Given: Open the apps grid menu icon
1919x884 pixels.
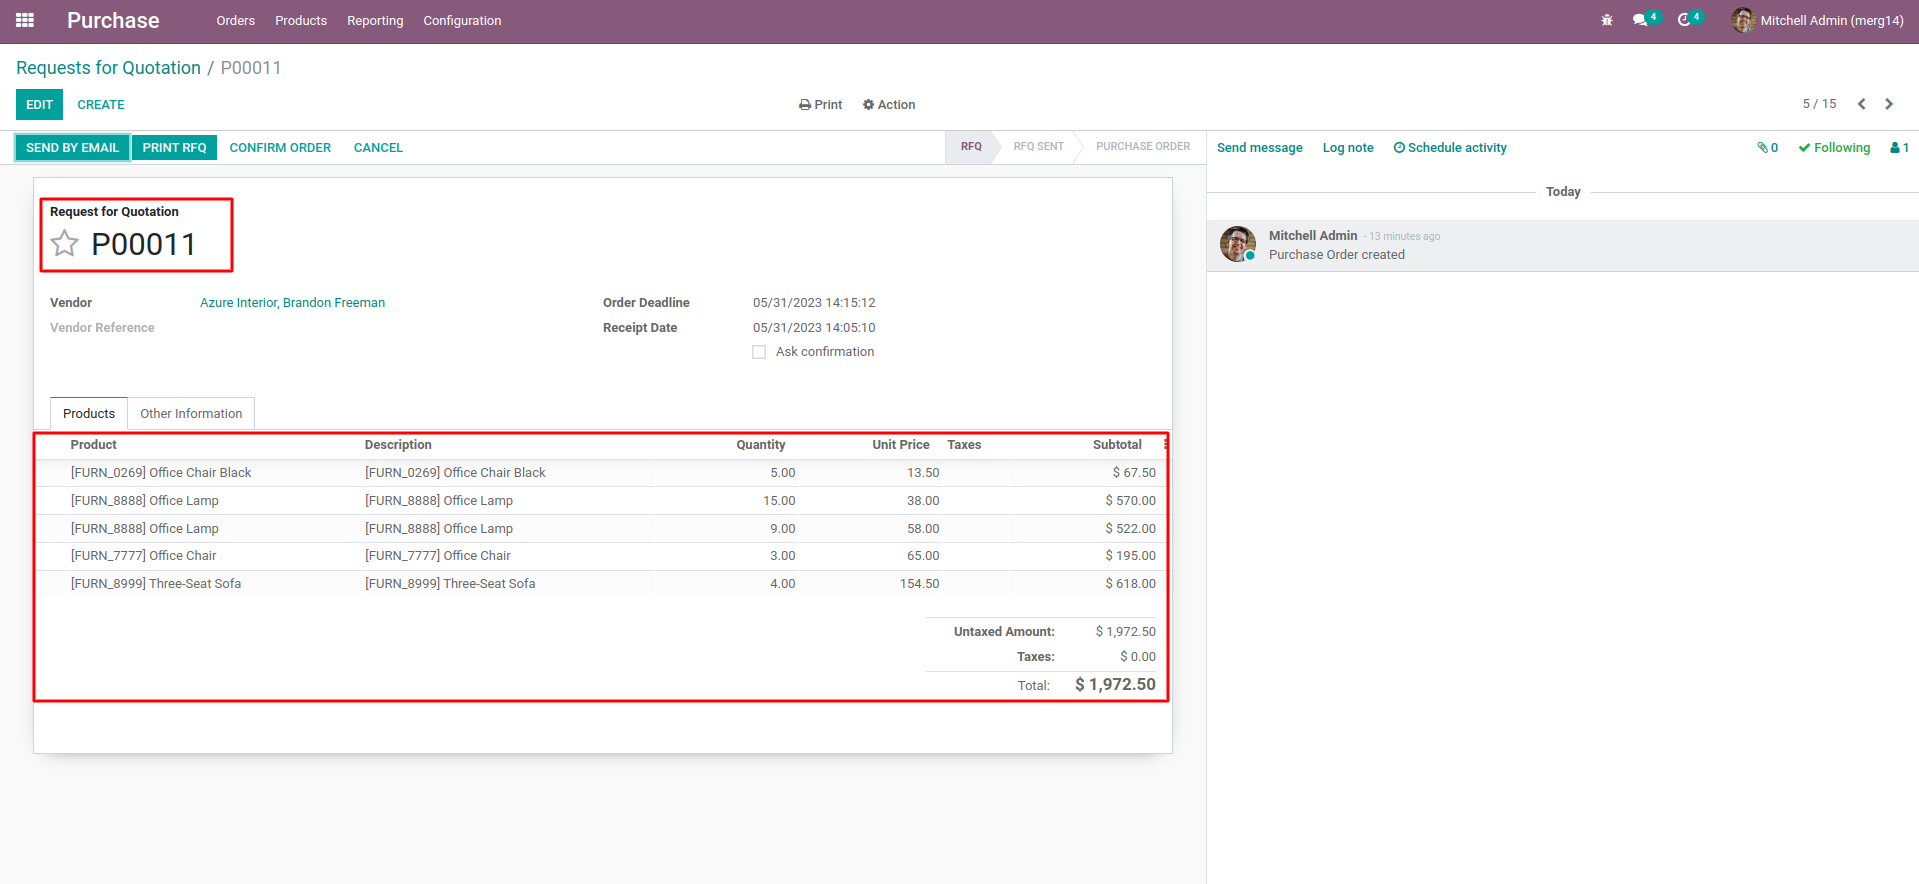Looking at the screenshot, I should (25, 20).
